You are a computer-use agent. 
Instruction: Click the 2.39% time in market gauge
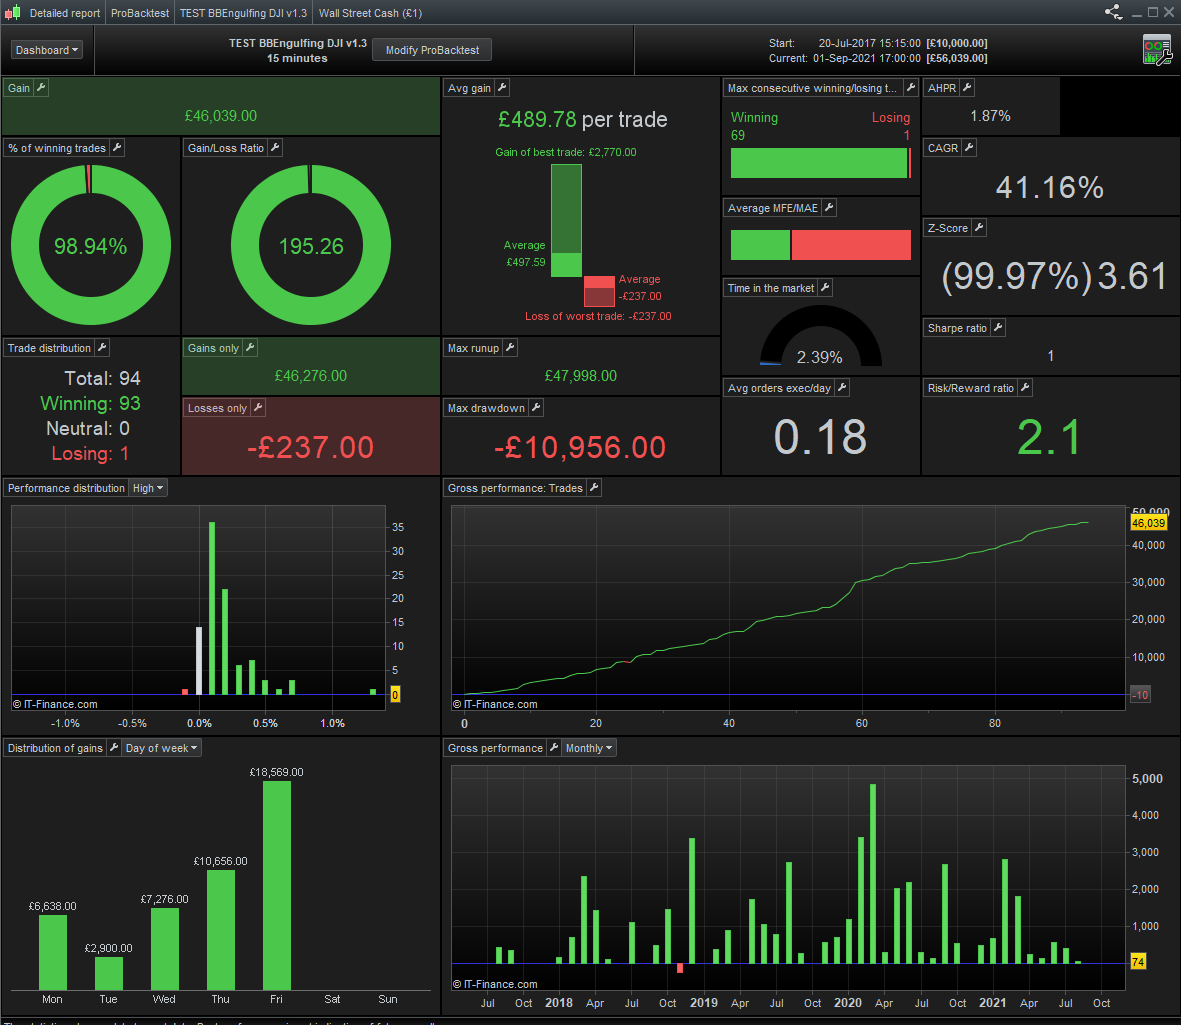820,336
